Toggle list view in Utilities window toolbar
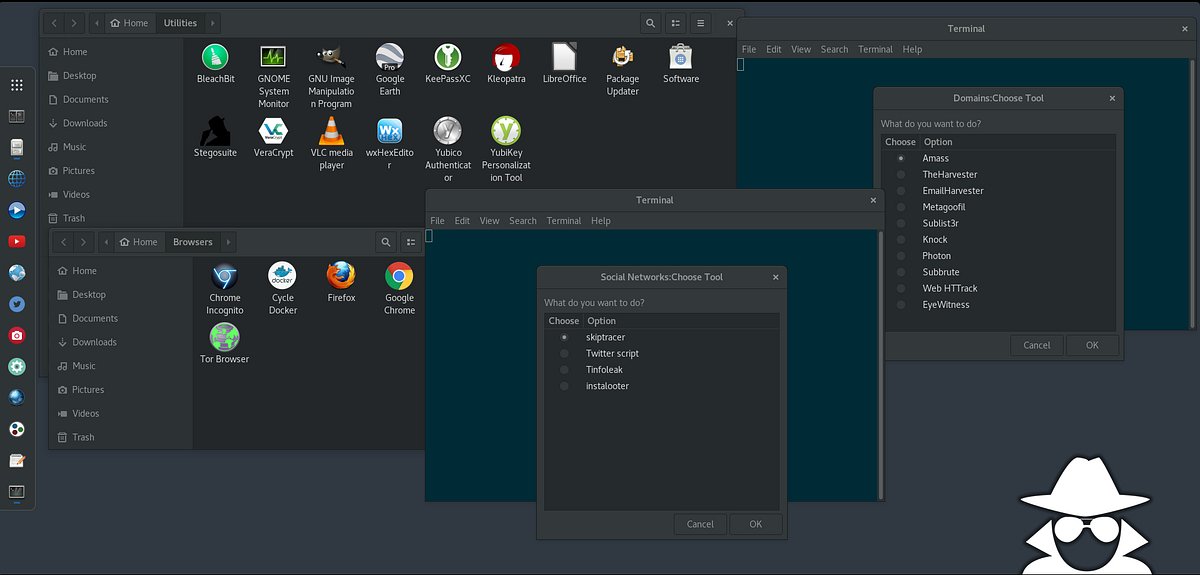The height and width of the screenshot is (575, 1200). (676, 23)
